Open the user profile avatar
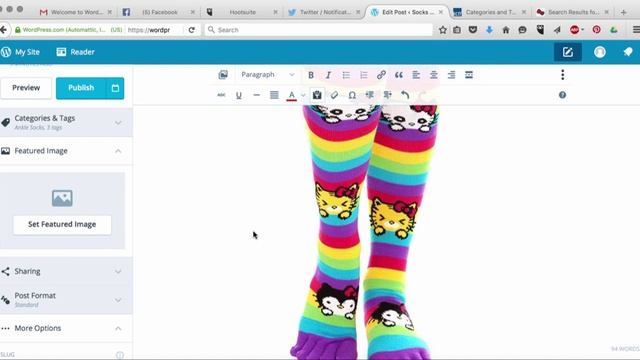This screenshot has width=640, height=360. coord(600,52)
